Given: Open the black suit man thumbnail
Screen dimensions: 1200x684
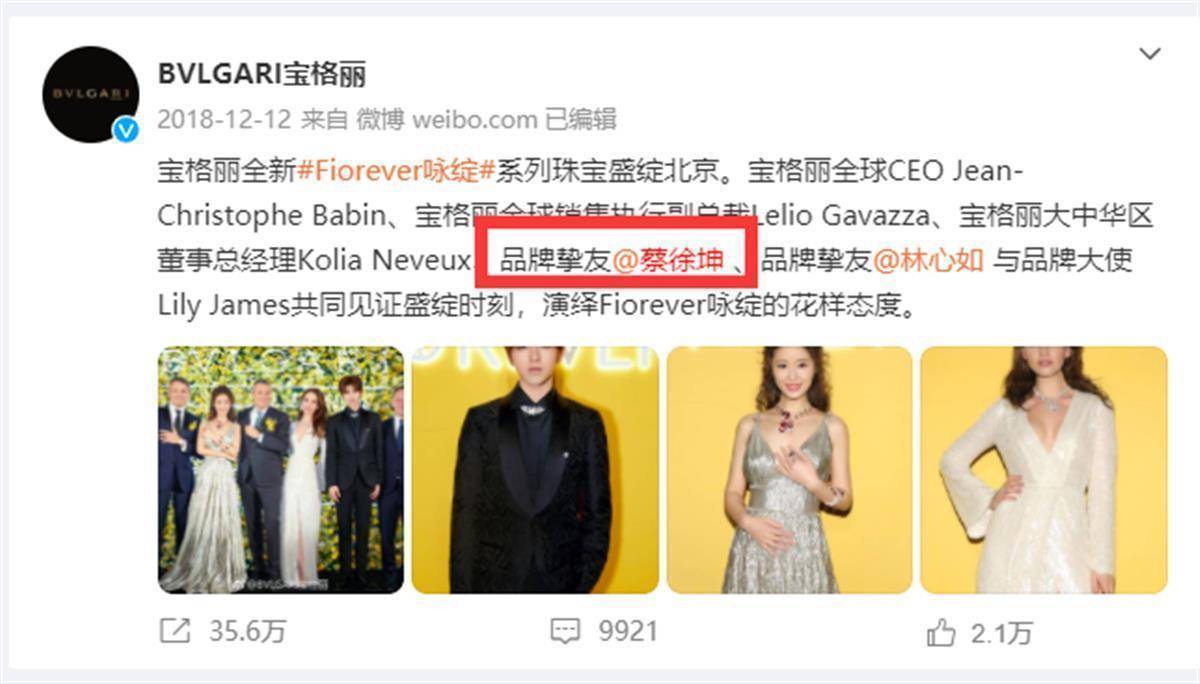Looking at the screenshot, I should 535,470.
